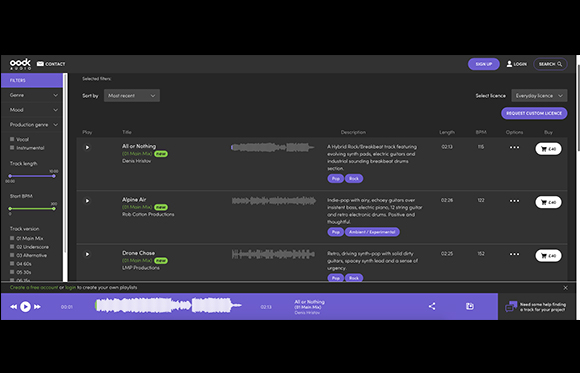
Task: Open the chat help icon
Action: pos(511,306)
